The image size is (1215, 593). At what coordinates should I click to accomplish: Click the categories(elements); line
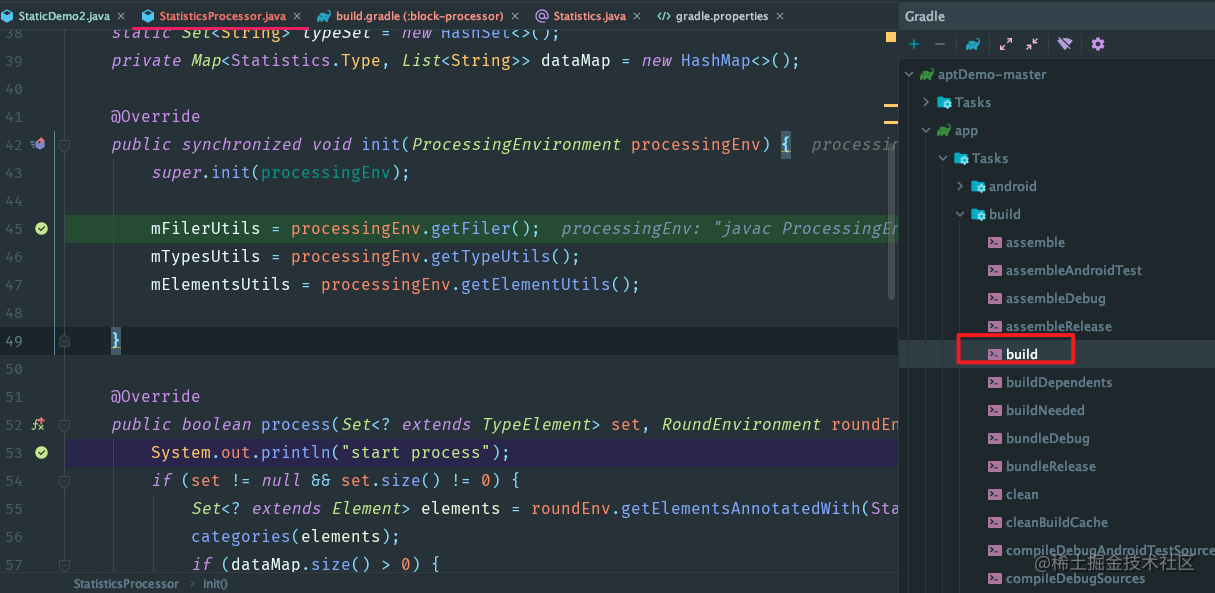(x=295, y=536)
